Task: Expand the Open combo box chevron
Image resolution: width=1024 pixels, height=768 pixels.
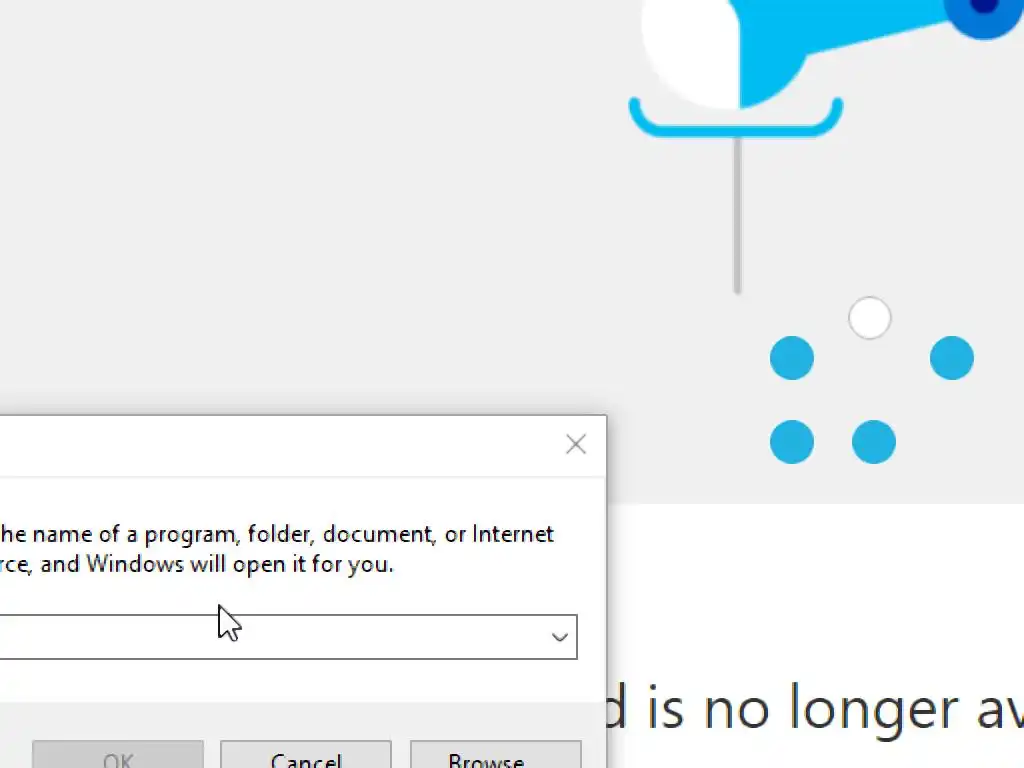Action: [560, 637]
